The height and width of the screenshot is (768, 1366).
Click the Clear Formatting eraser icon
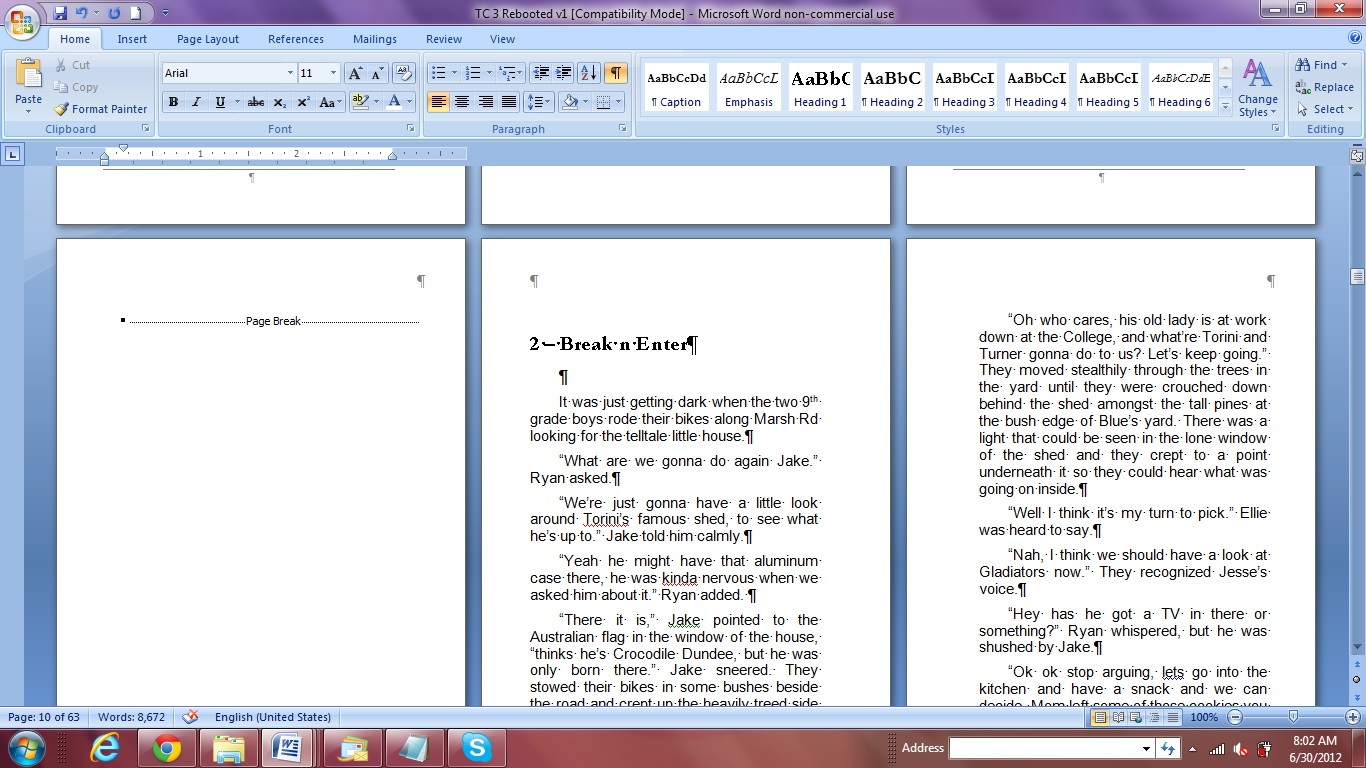404,73
